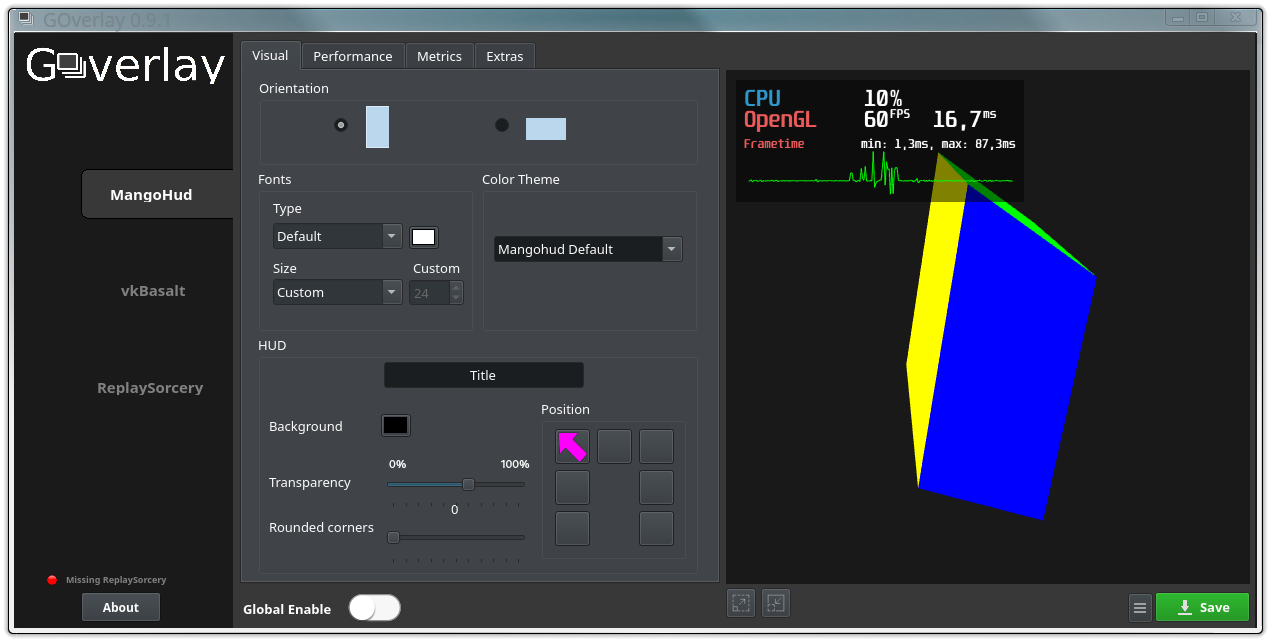Click the "CPU" label in the preview HUD
The image size is (1271, 642).
(762, 98)
